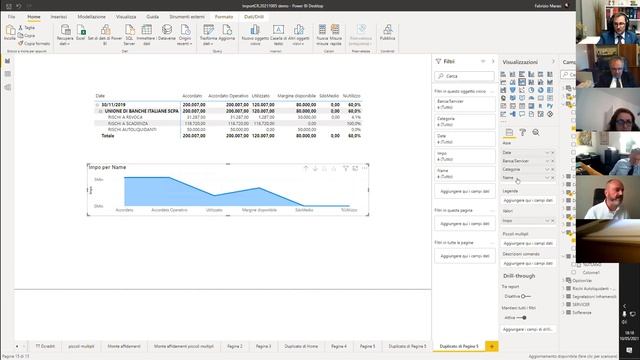Click focus mode icon on chart header
The width and height of the screenshot is (640, 360).
[355, 168]
